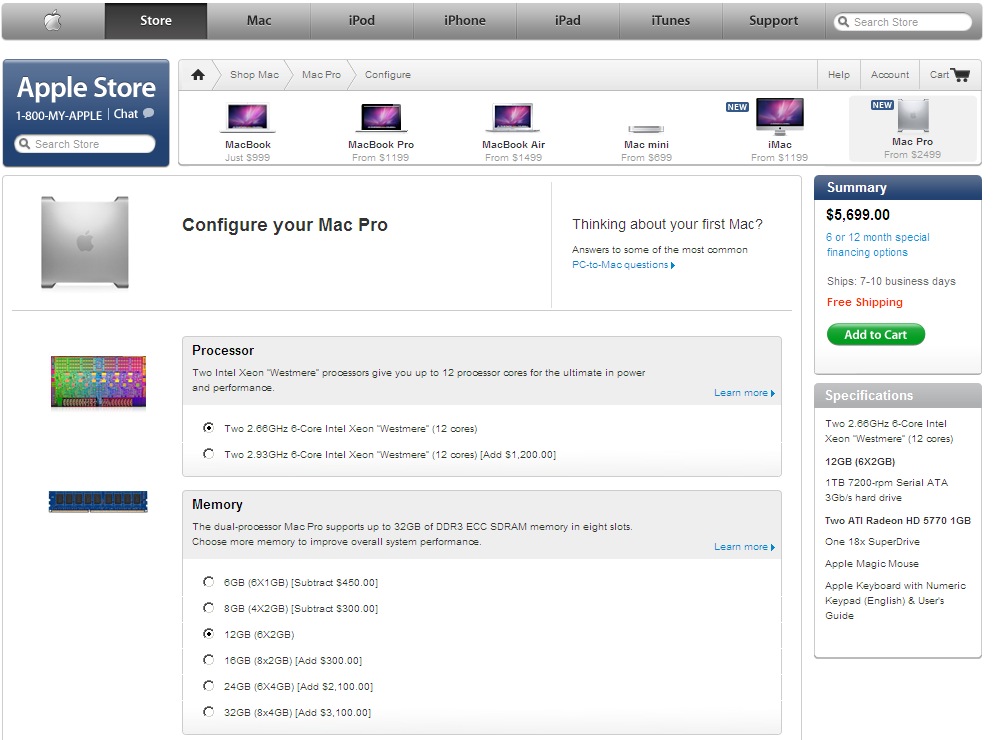Choose 32GB (8x4GB) memory option
Viewport: 994px width, 740px height.
209,711
